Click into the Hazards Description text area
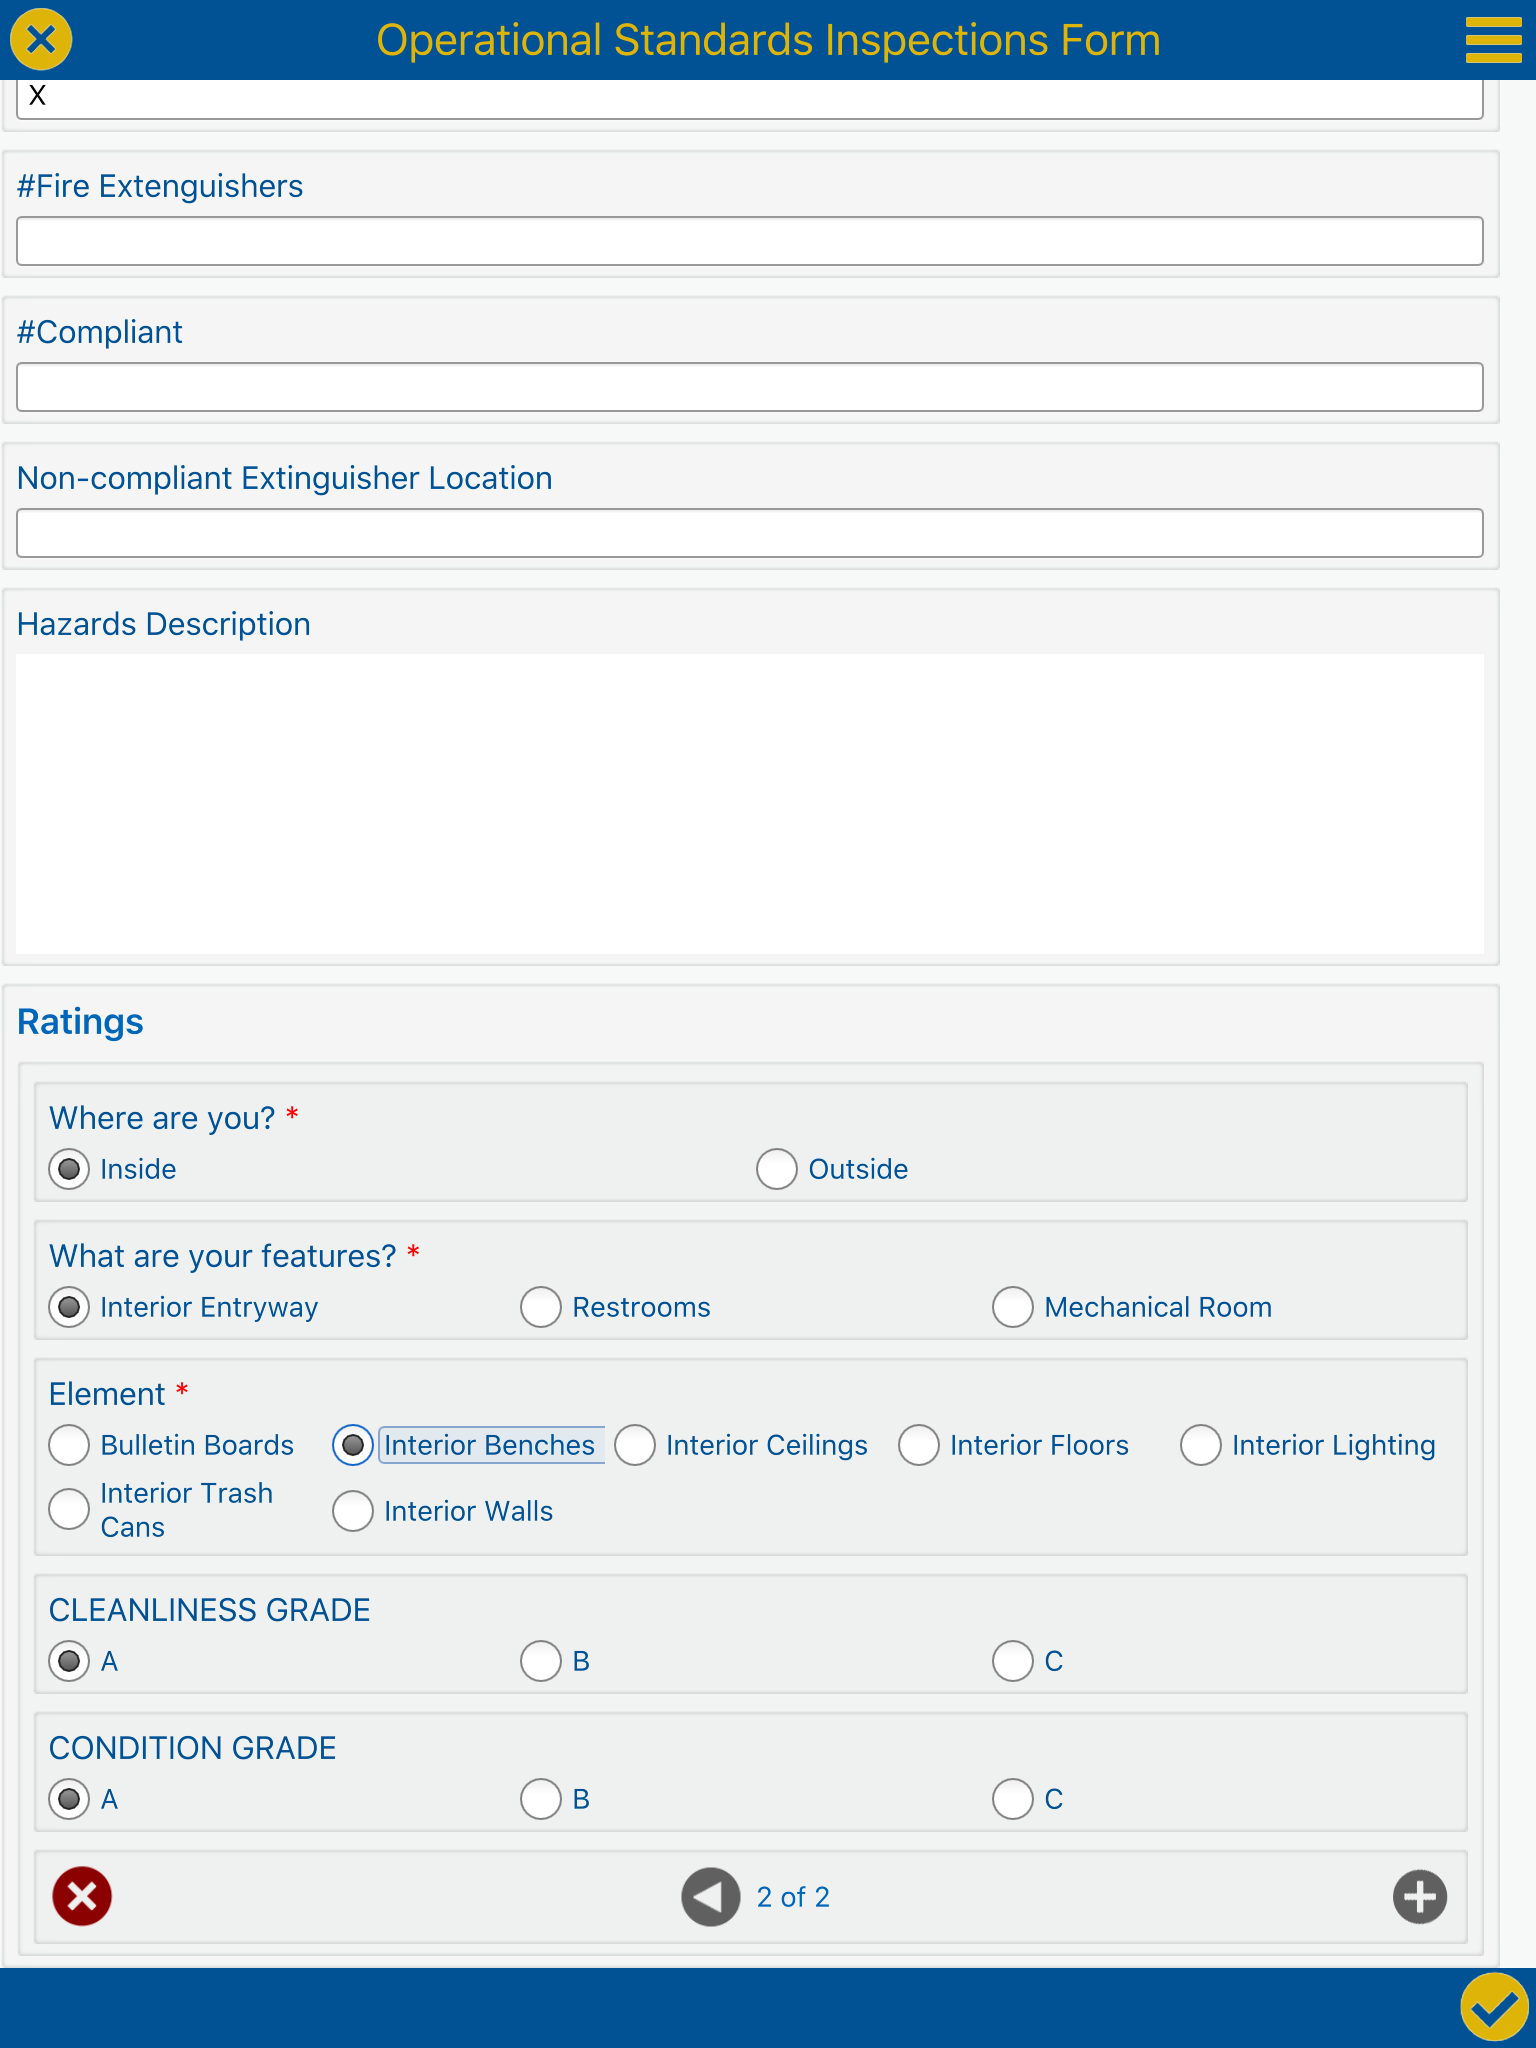The width and height of the screenshot is (1536, 2048). (x=750, y=803)
